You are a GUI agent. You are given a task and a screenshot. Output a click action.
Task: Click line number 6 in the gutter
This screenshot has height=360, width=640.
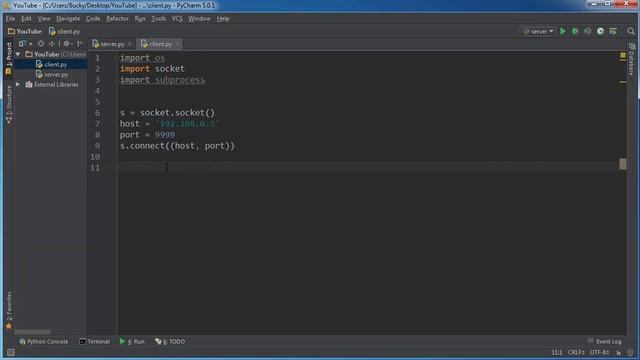(x=98, y=113)
